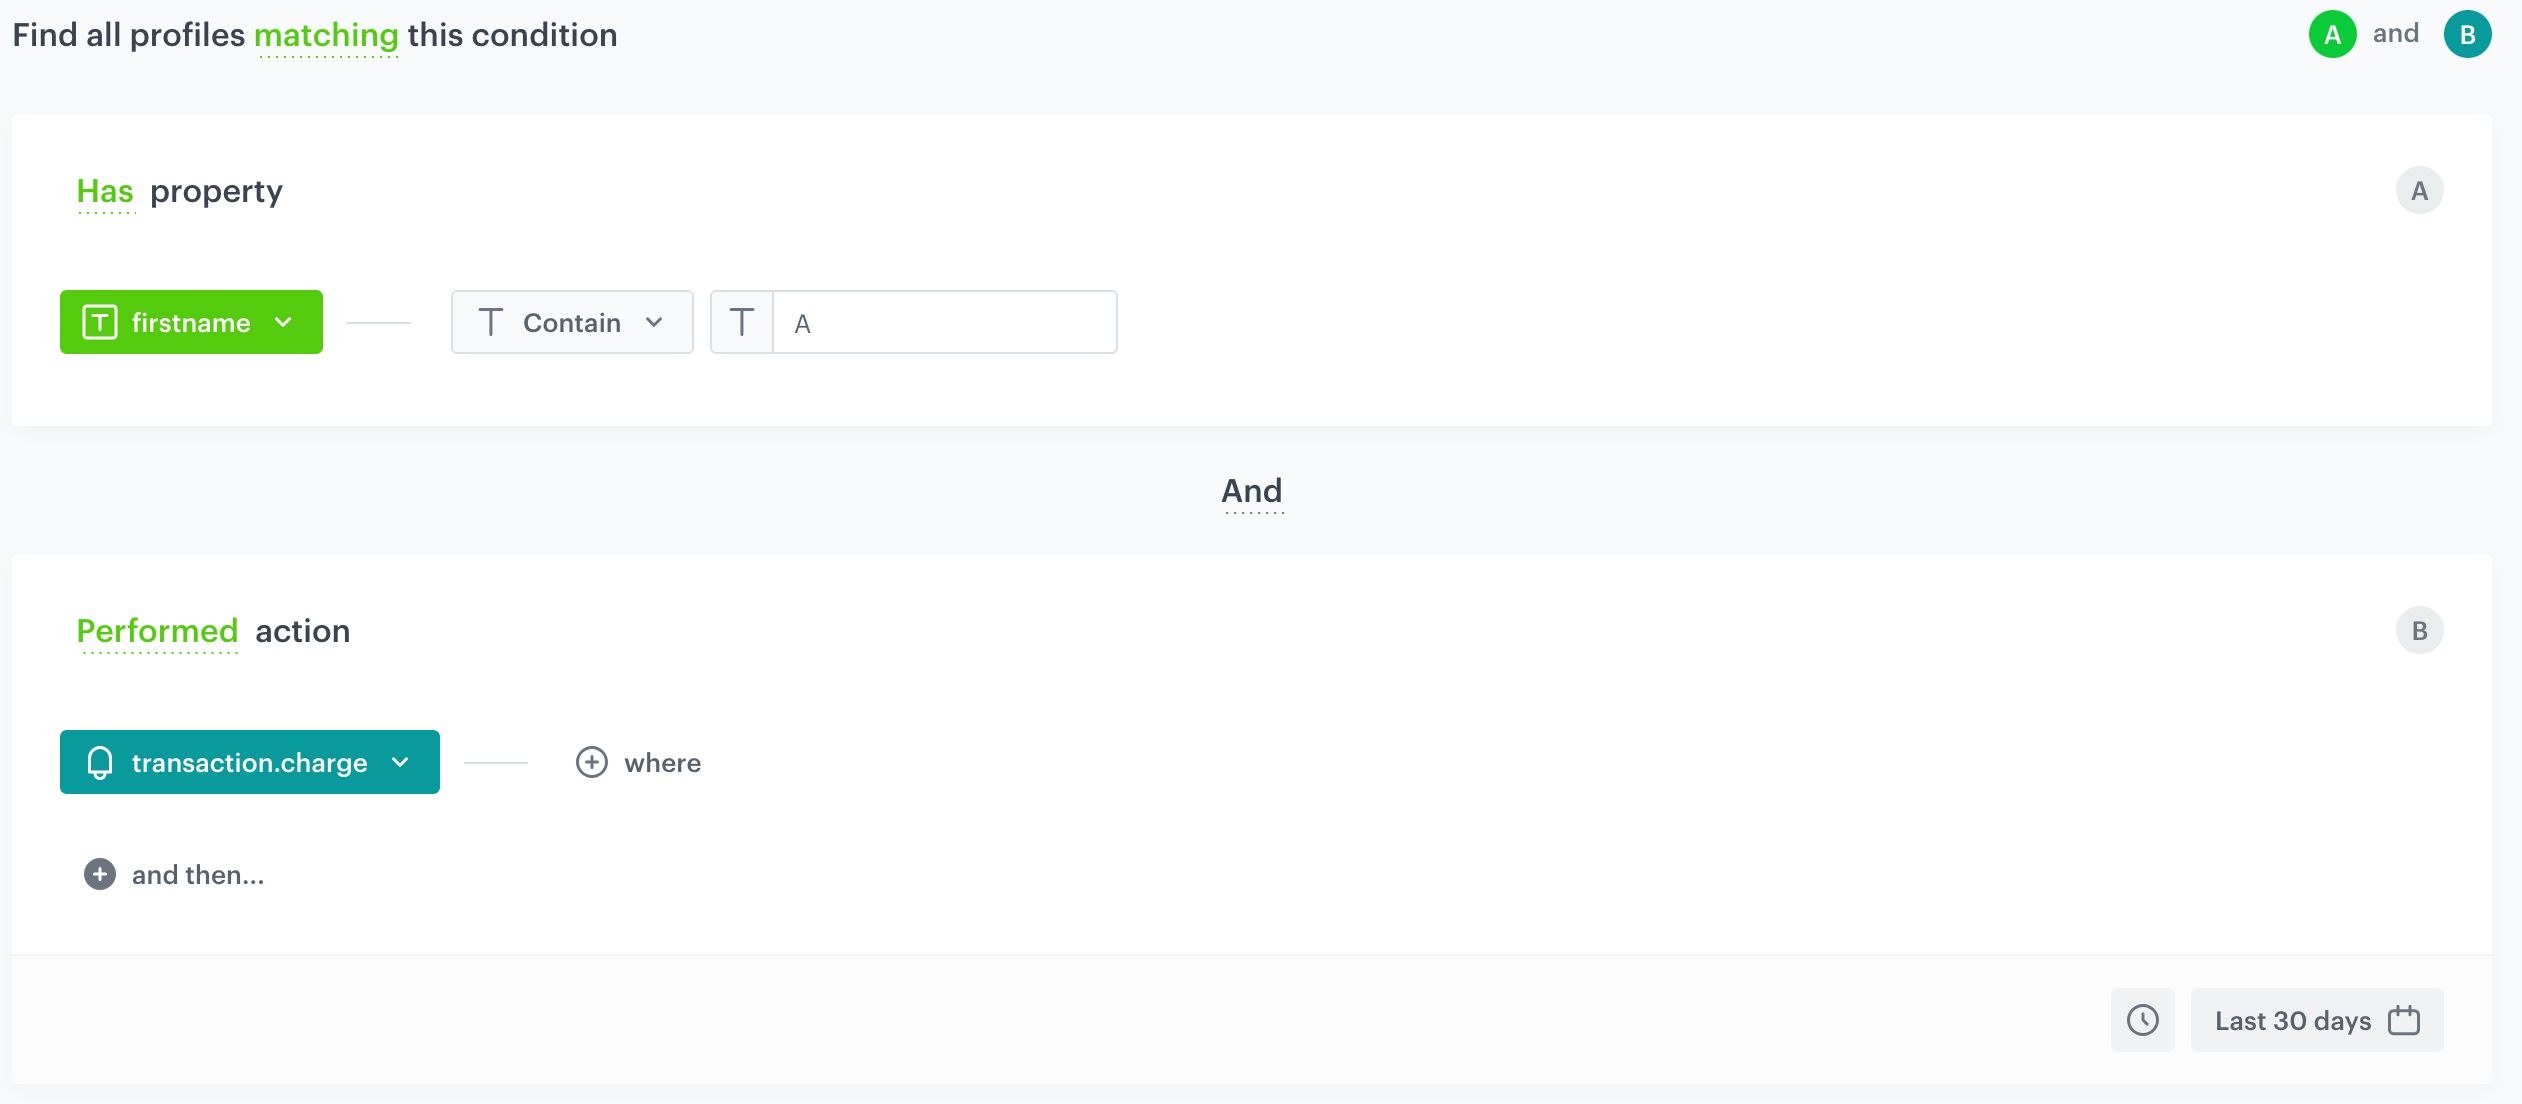
Task: Click the T icon next to the value input
Action: [x=742, y=322]
